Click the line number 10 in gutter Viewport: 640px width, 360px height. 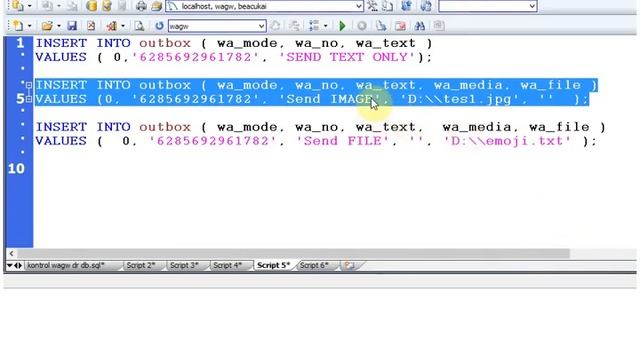(x=16, y=169)
